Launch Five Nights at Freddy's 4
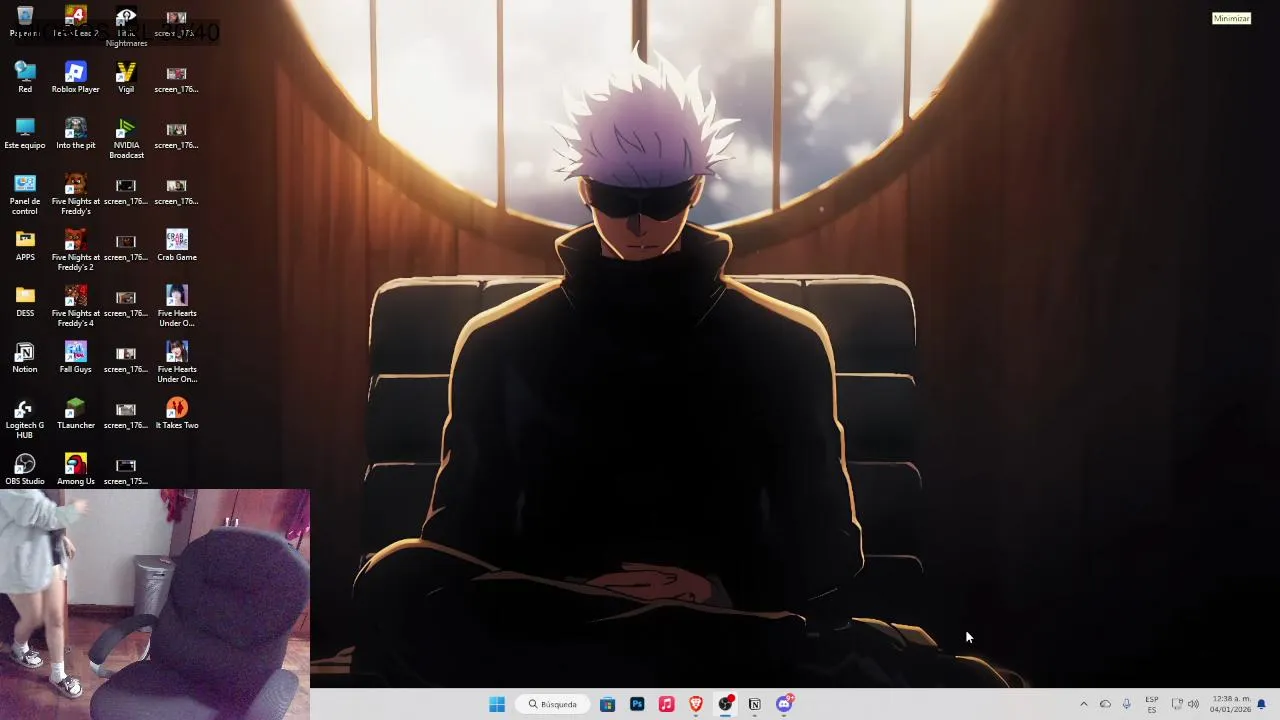Viewport: 1280px width, 720px height. 76,307
